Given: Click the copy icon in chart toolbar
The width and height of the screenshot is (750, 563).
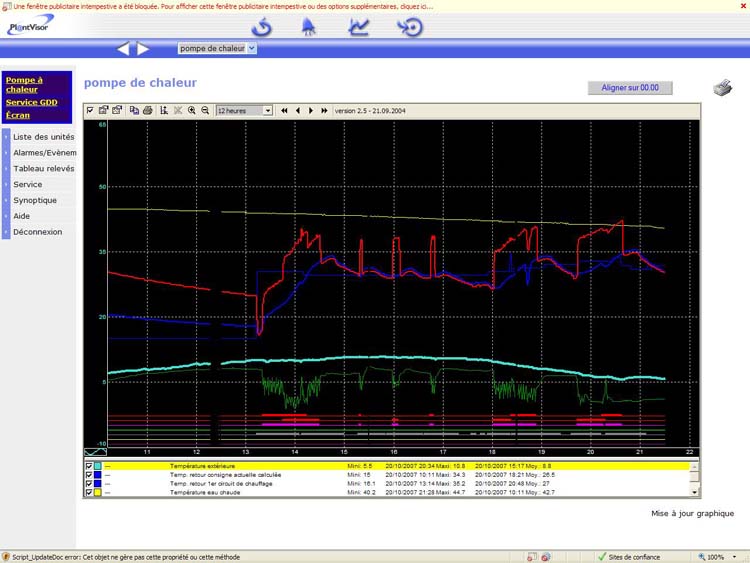Looking at the screenshot, I should pyautogui.click(x=134, y=110).
